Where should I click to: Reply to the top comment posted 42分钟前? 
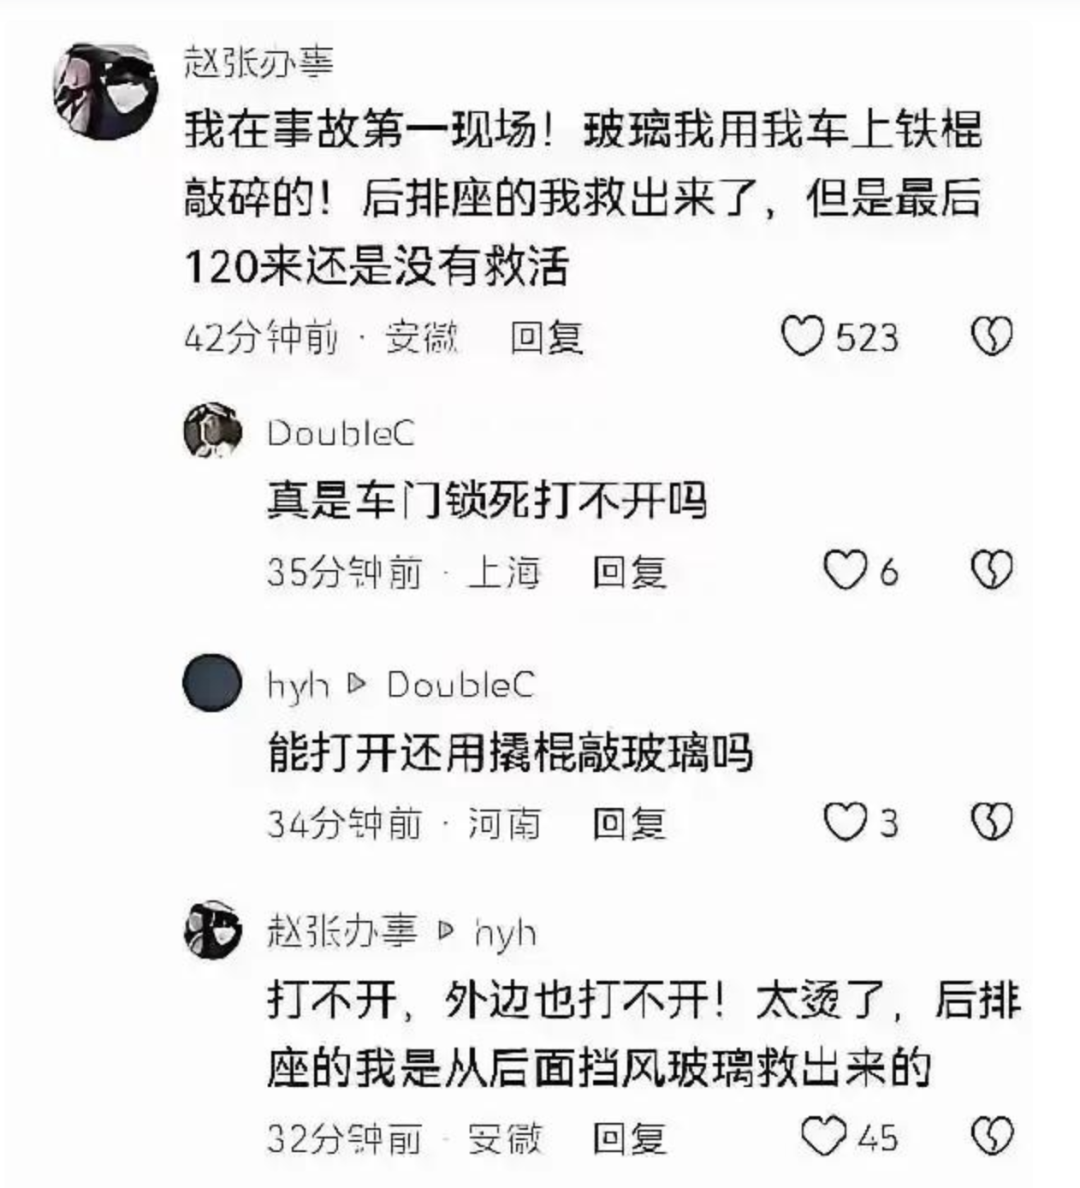pos(546,338)
